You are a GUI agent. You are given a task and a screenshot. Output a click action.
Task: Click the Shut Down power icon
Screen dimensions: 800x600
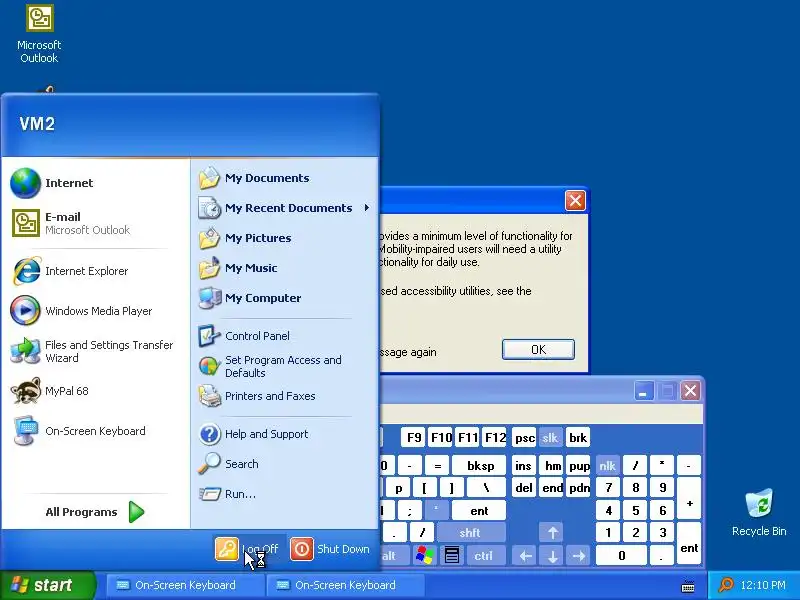coord(302,549)
